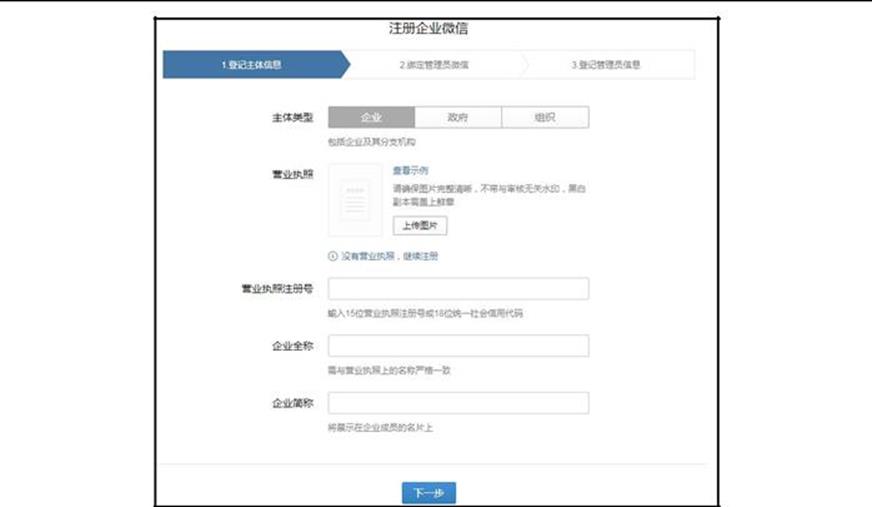The height and width of the screenshot is (507, 872).
Task: Select 政府 as the entity type
Action: click(x=458, y=117)
